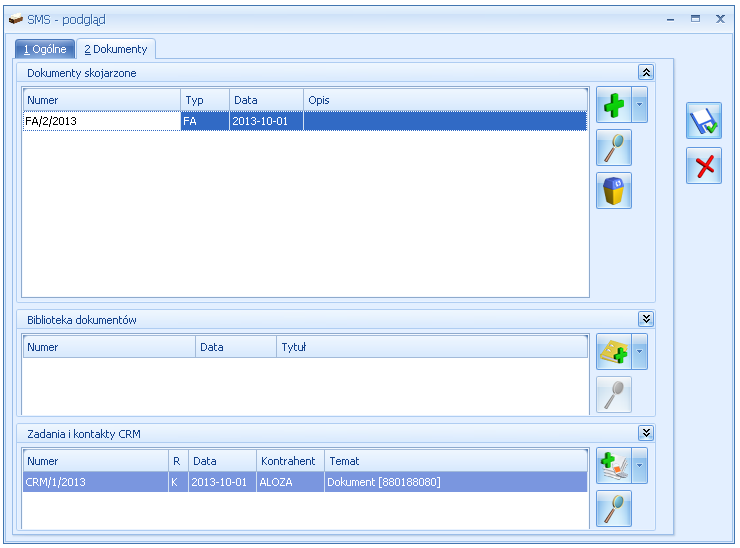
Task: Click the 2013-10-01 date in the CRM/1/2013 row
Action: click(222, 482)
